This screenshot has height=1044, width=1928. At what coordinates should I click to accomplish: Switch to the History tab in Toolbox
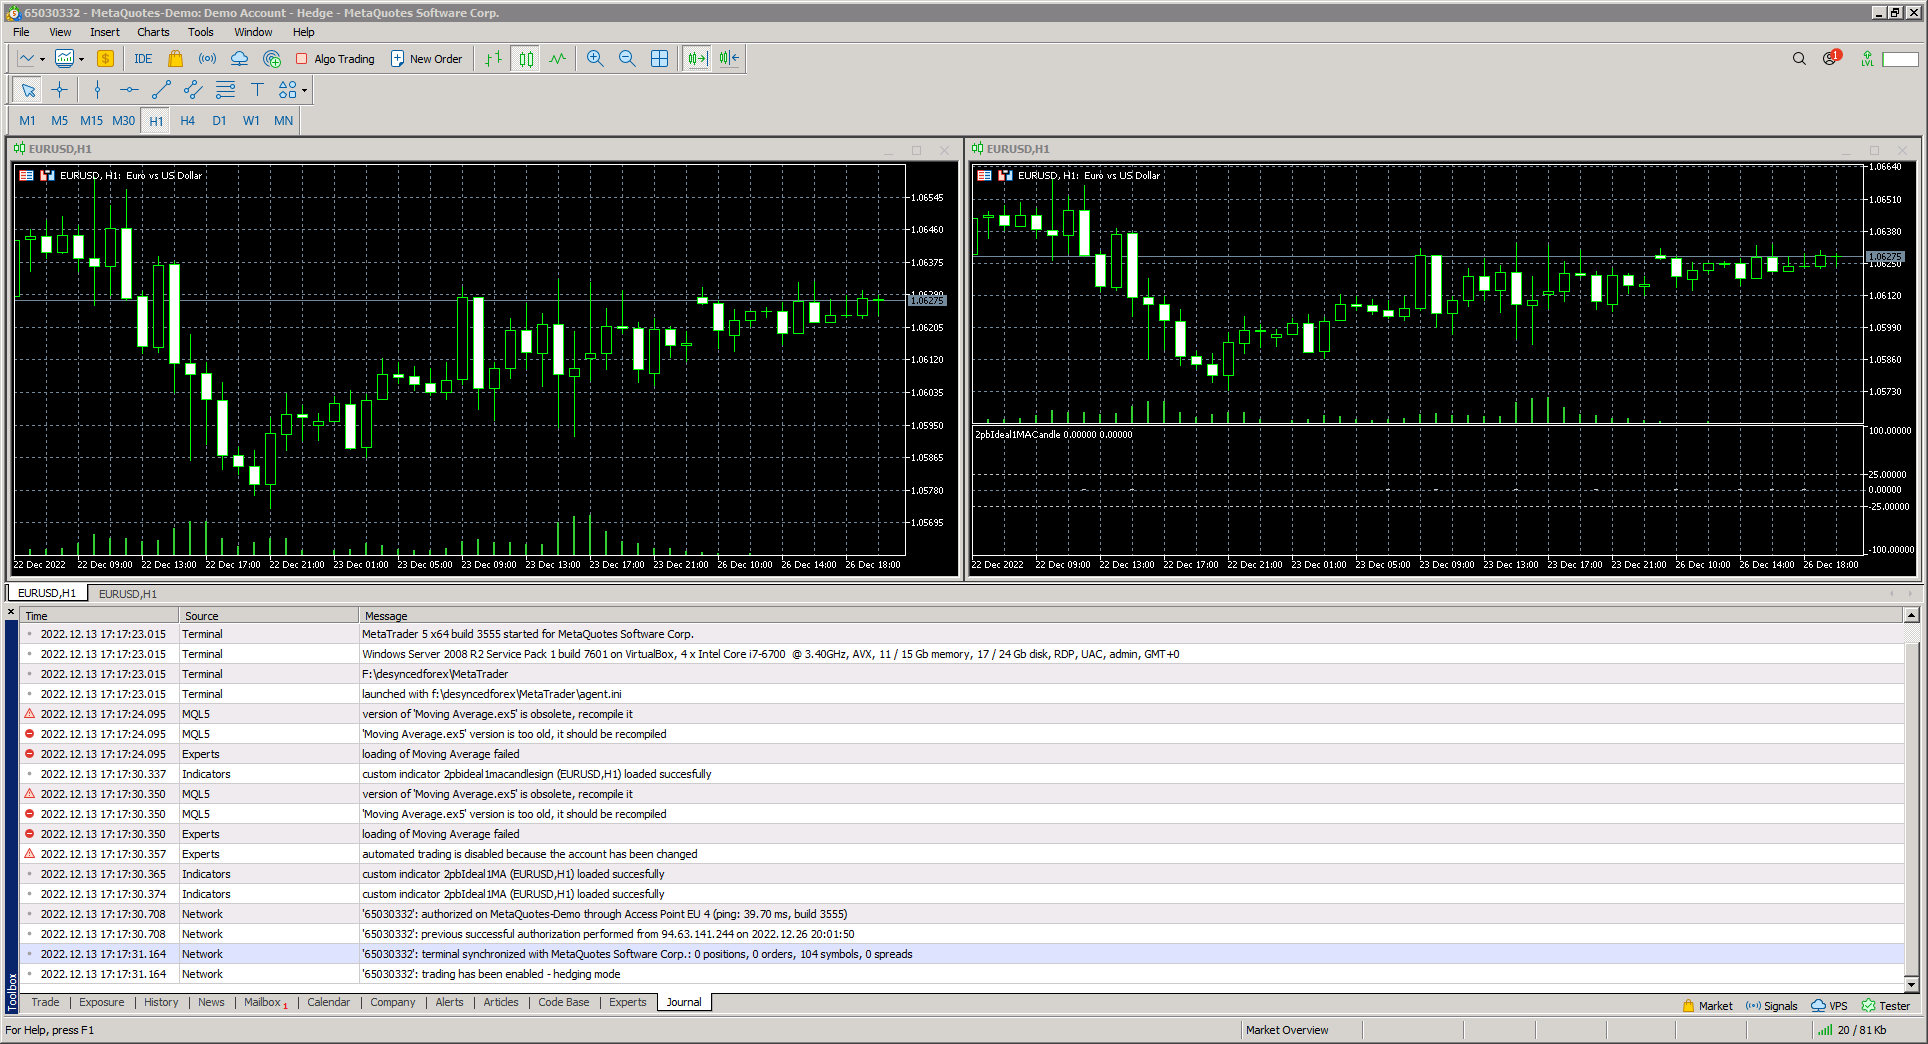point(161,1002)
